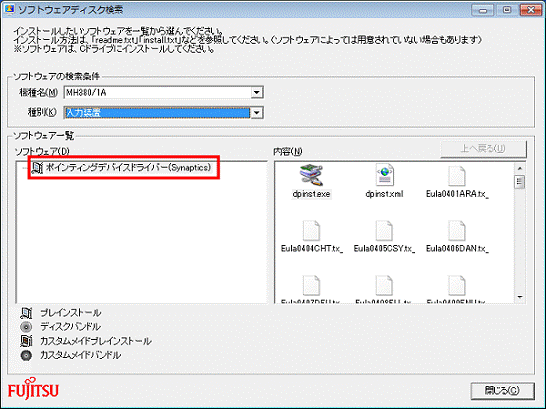The image size is (546, 409).
Task: Click the Eula0401ARA.tx_ file name
Action: pyautogui.click(x=457, y=194)
